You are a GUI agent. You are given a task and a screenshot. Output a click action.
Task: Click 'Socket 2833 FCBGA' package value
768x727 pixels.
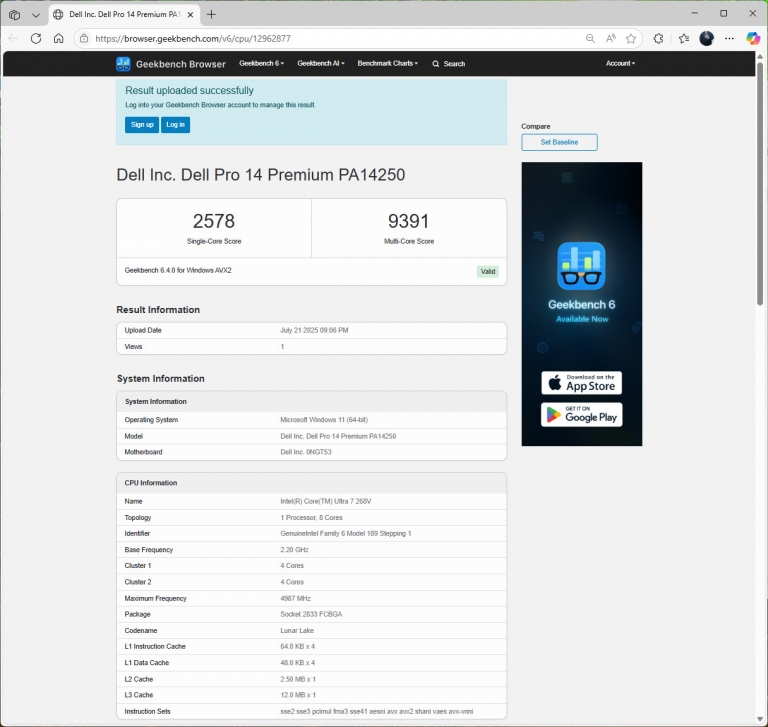pyautogui.click(x=311, y=615)
